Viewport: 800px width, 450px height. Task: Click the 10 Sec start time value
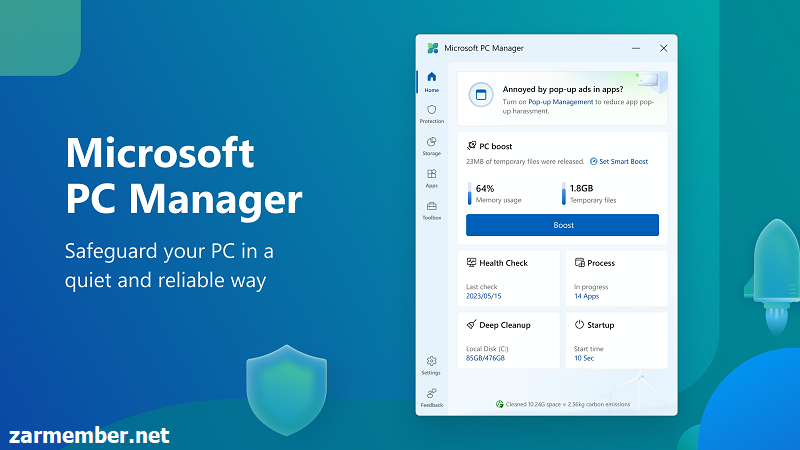(x=584, y=358)
